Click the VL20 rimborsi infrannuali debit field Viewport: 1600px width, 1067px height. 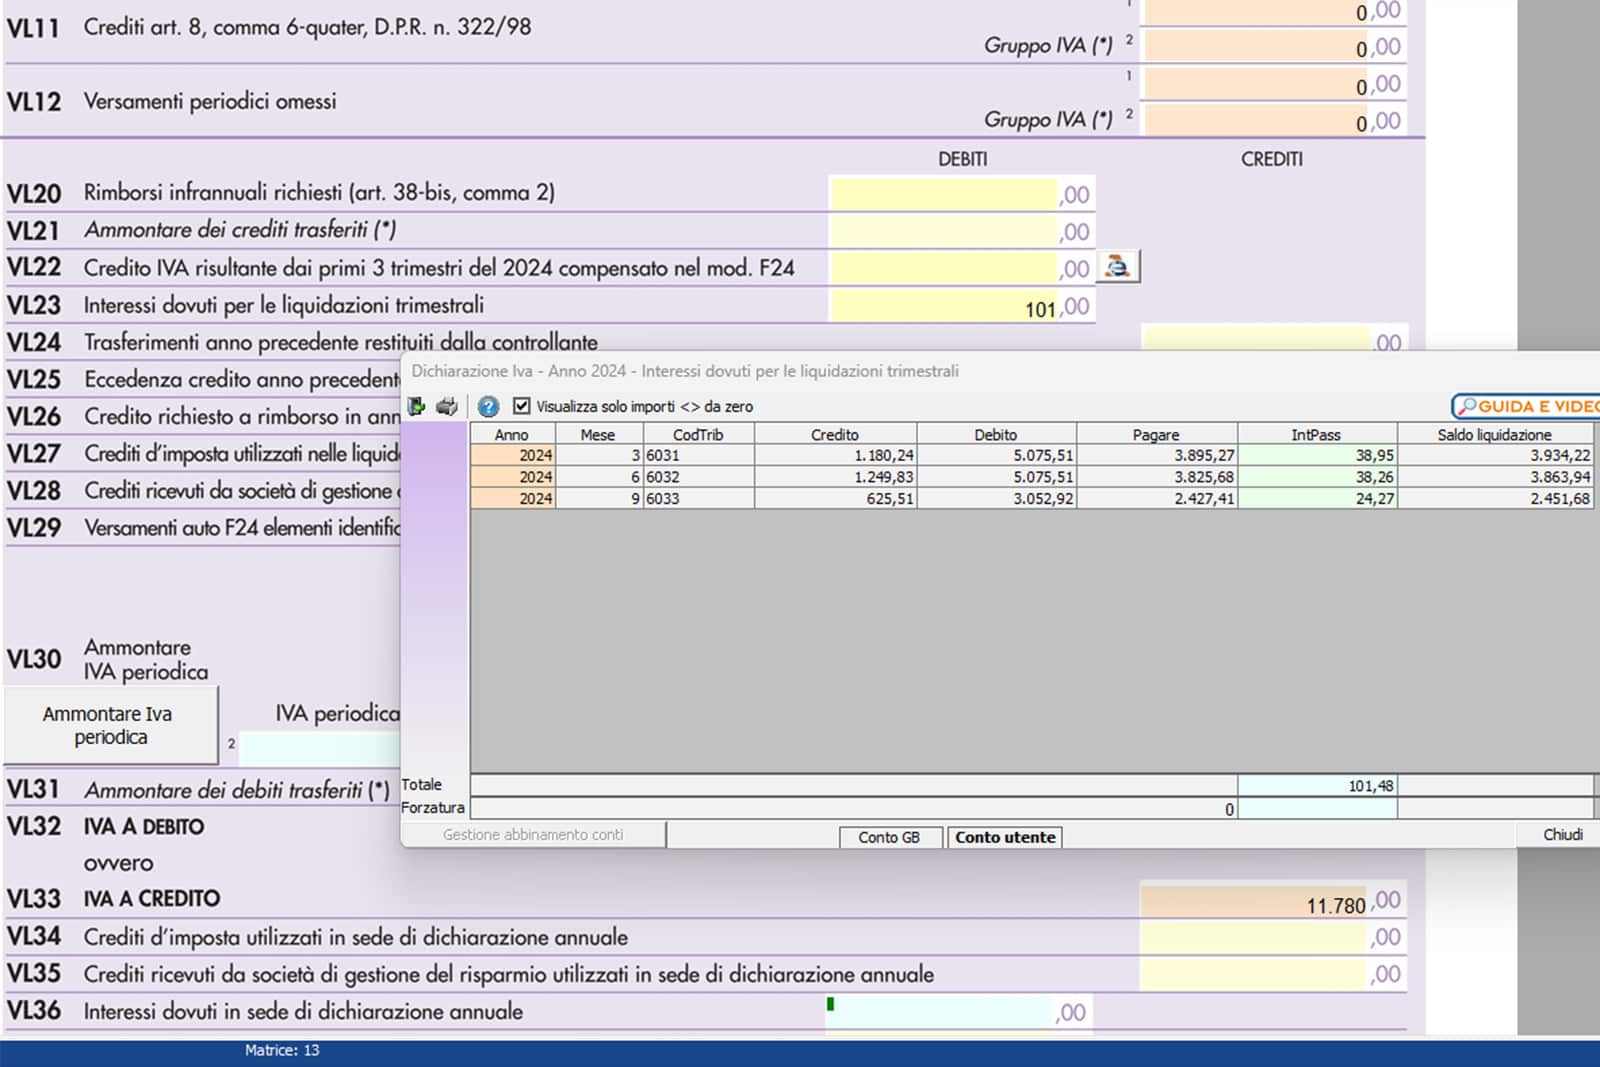(943, 194)
